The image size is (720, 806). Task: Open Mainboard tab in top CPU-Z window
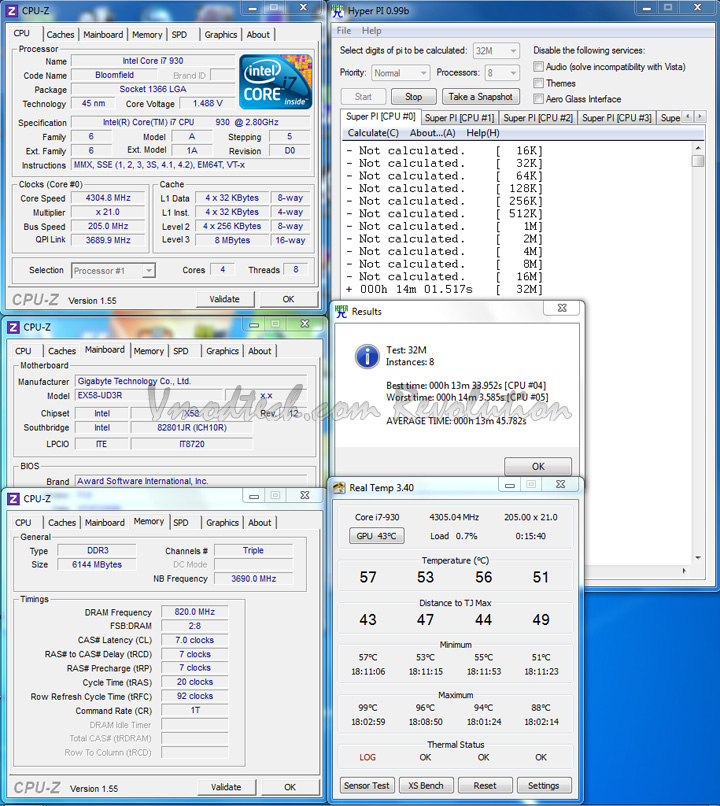click(103, 34)
